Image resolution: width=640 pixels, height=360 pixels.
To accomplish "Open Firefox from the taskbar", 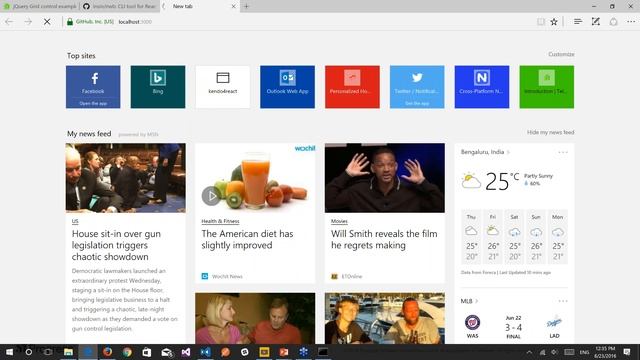I will coord(107,352).
